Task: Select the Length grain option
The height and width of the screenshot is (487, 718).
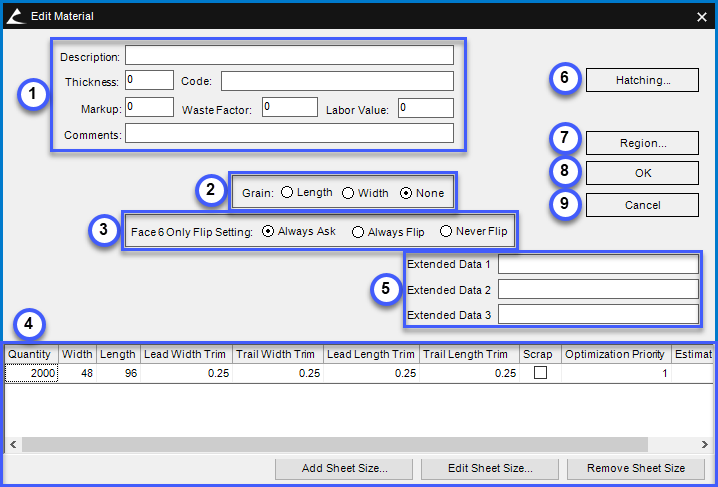Action: click(287, 193)
